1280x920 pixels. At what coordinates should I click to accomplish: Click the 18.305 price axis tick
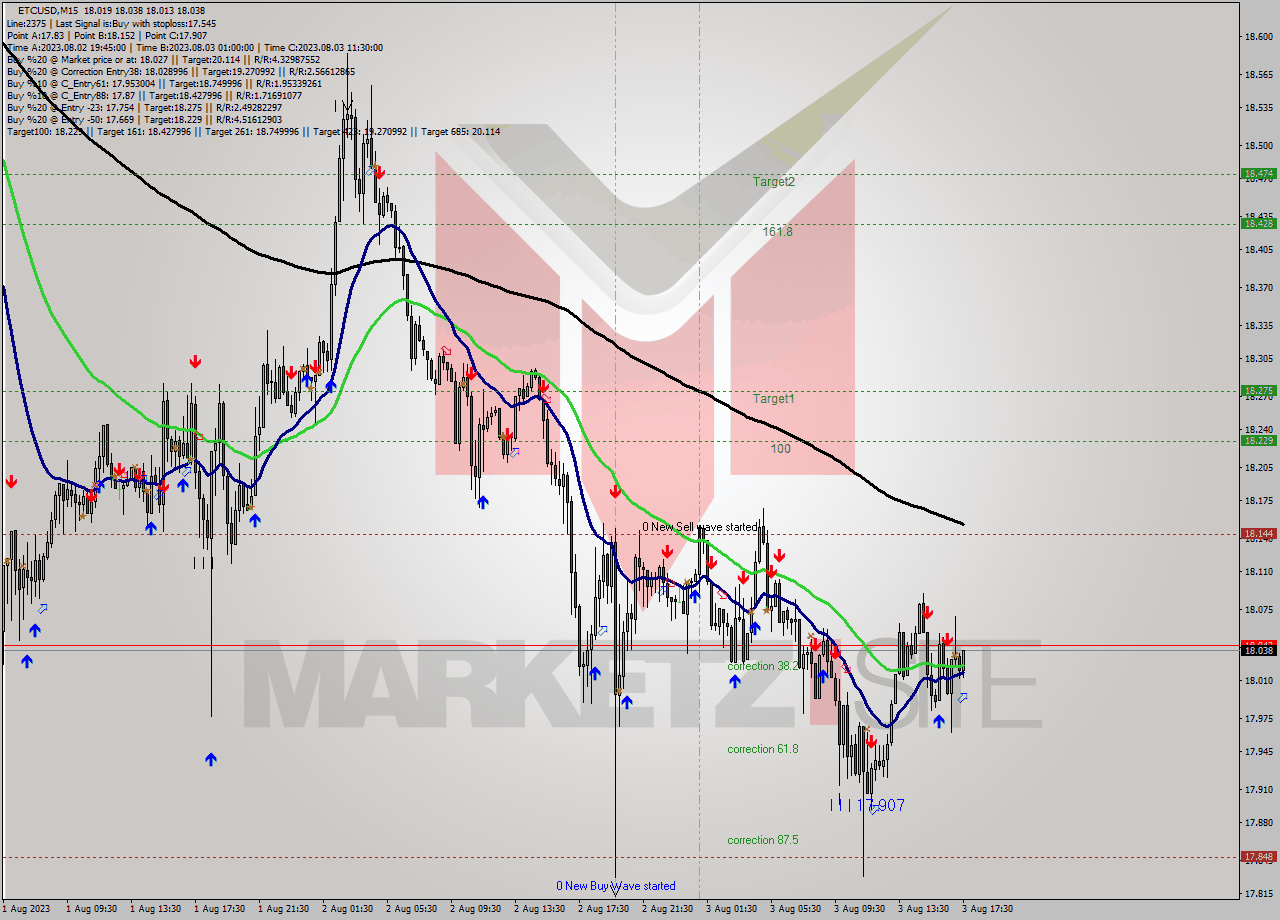click(x=1258, y=359)
